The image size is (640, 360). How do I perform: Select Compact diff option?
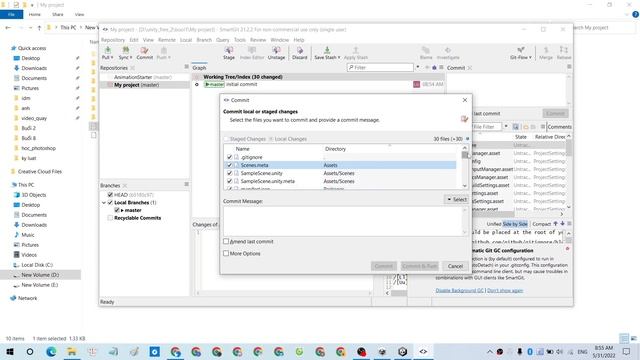click(542, 224)
